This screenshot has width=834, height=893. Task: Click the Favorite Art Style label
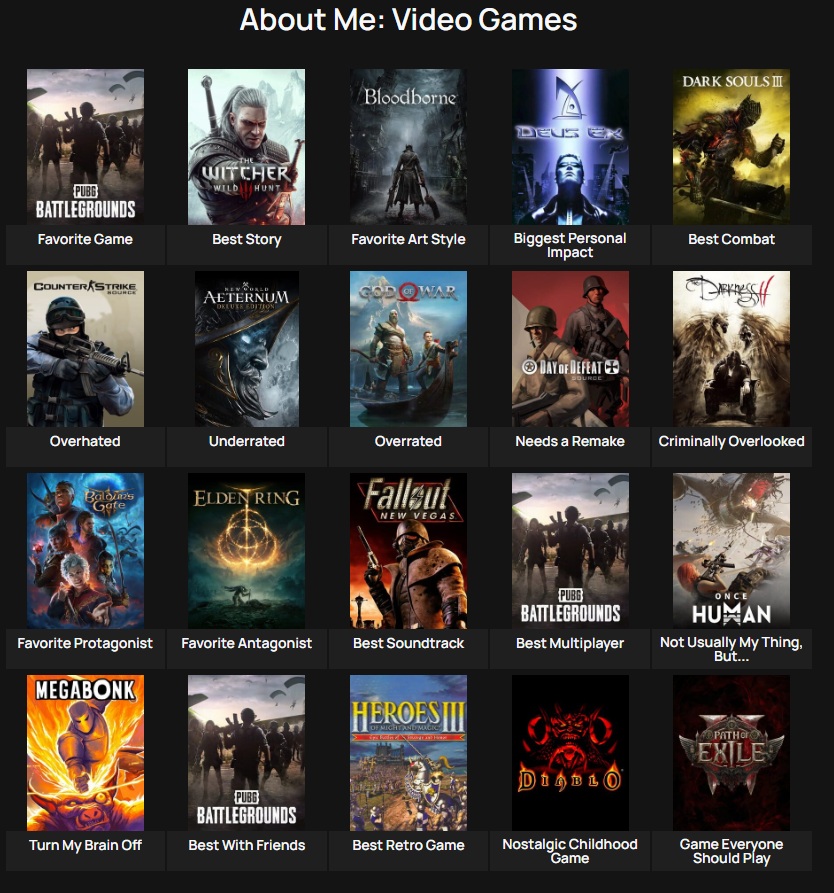(x=408, y=239)
